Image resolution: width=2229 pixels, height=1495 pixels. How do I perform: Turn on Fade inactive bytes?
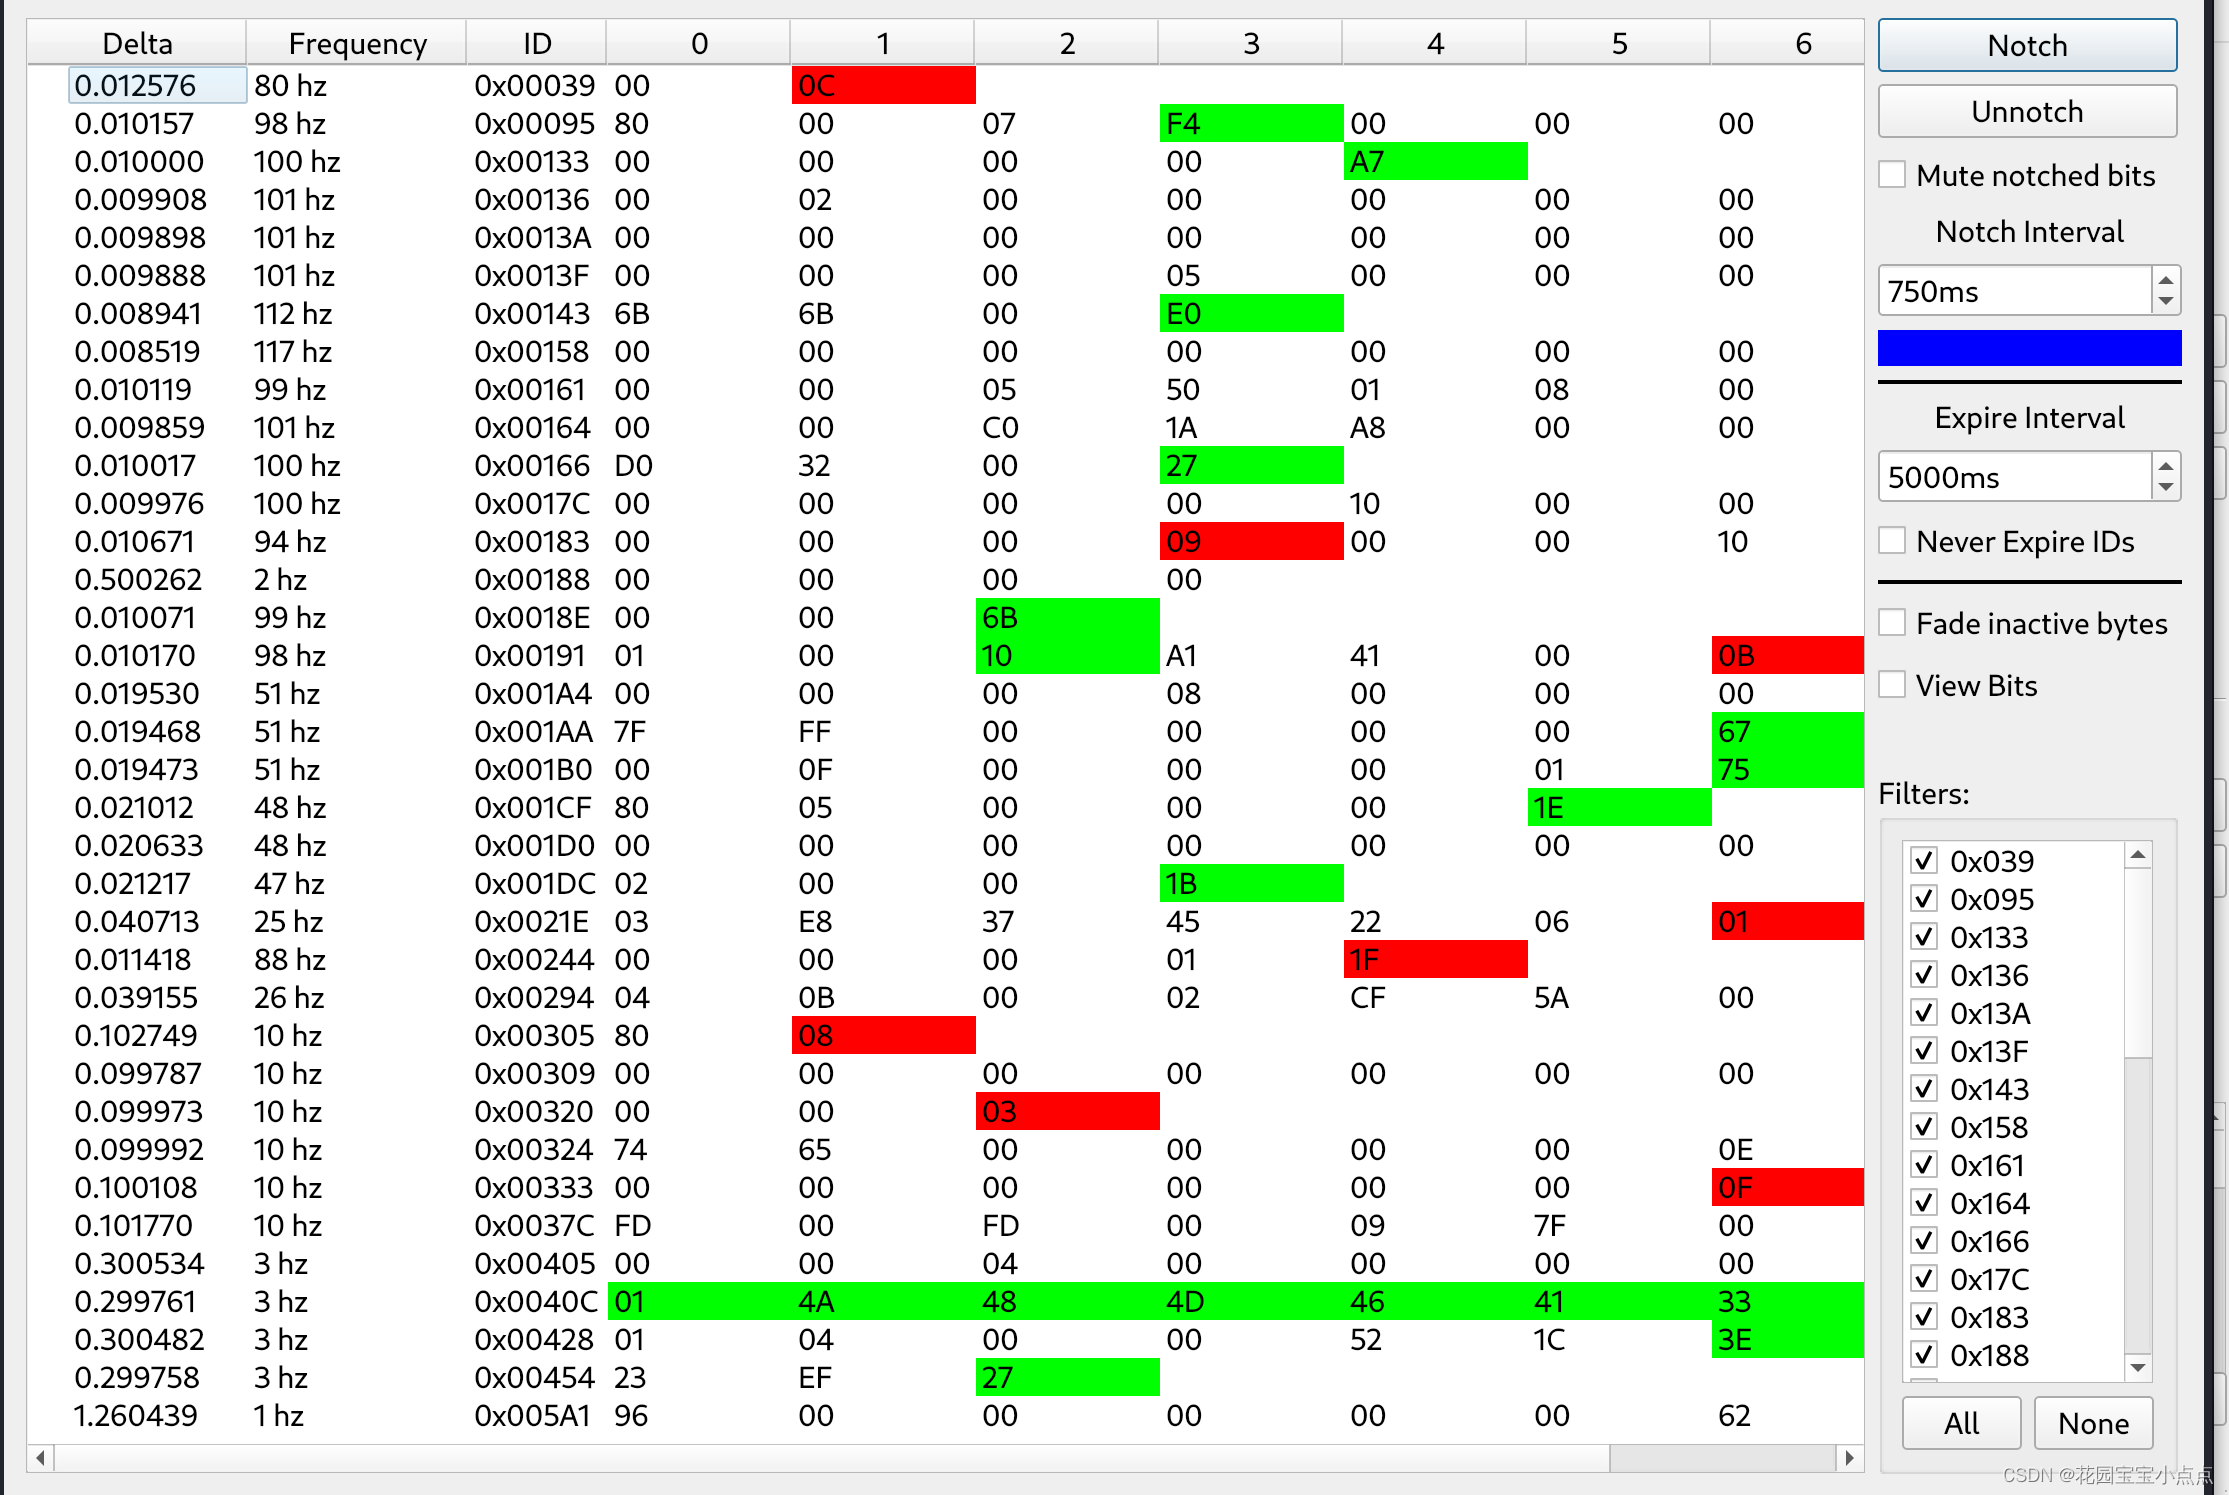tap(1892, 623)
